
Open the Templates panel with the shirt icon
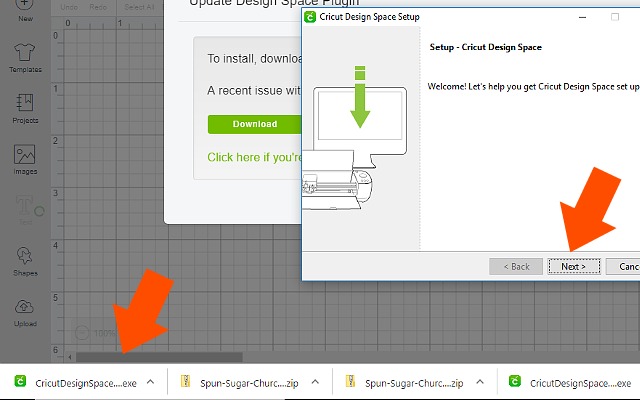pyautogui.click(x=25, y=58)
